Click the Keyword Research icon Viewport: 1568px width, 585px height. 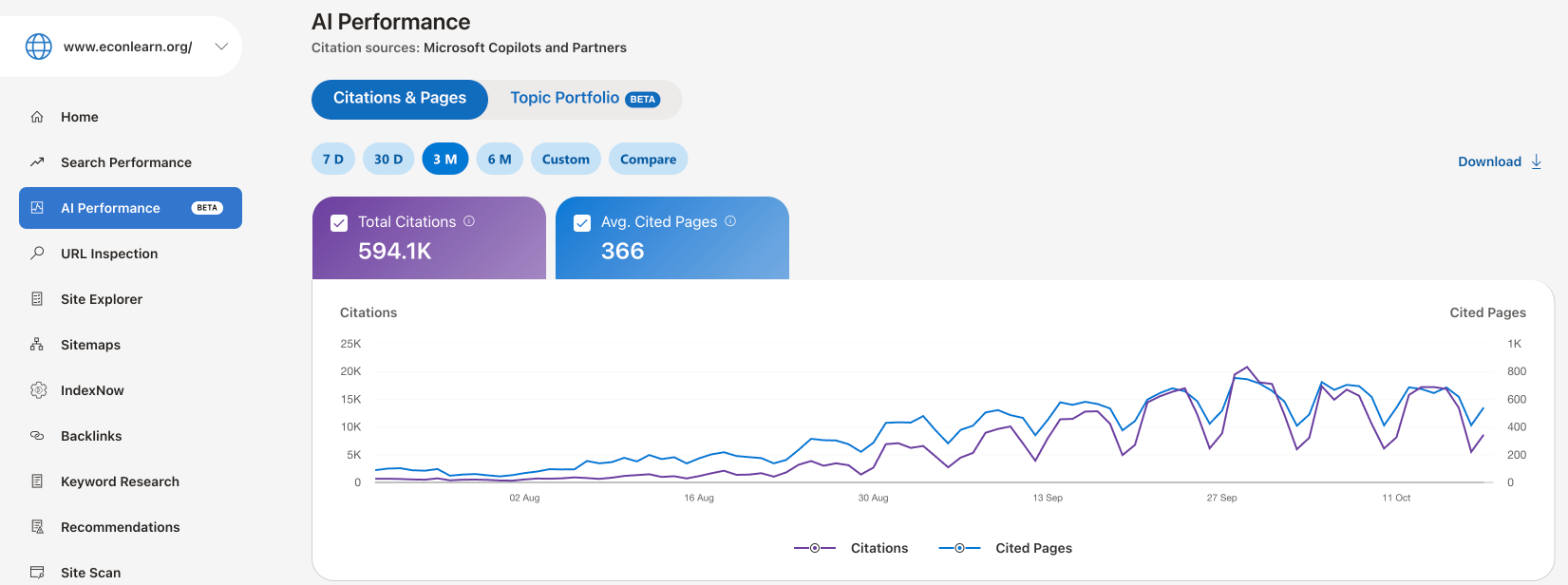pyautogui.click(x=37, y=481)
